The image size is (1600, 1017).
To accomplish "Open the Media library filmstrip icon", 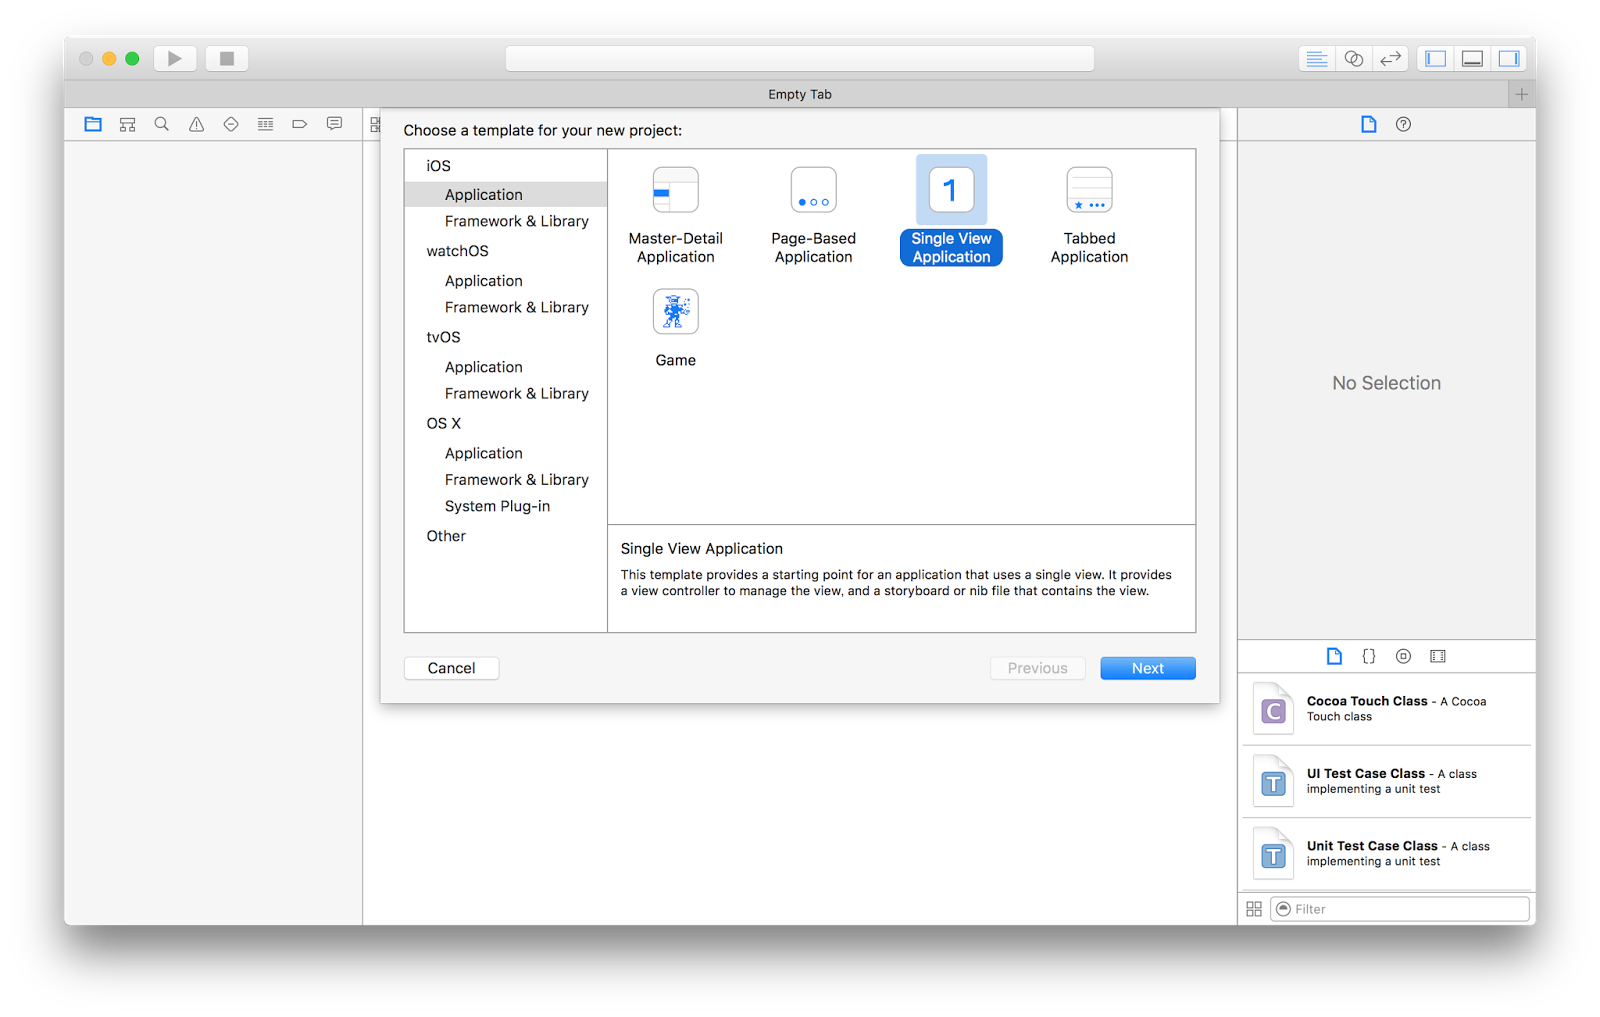I will pos(1438,656).
